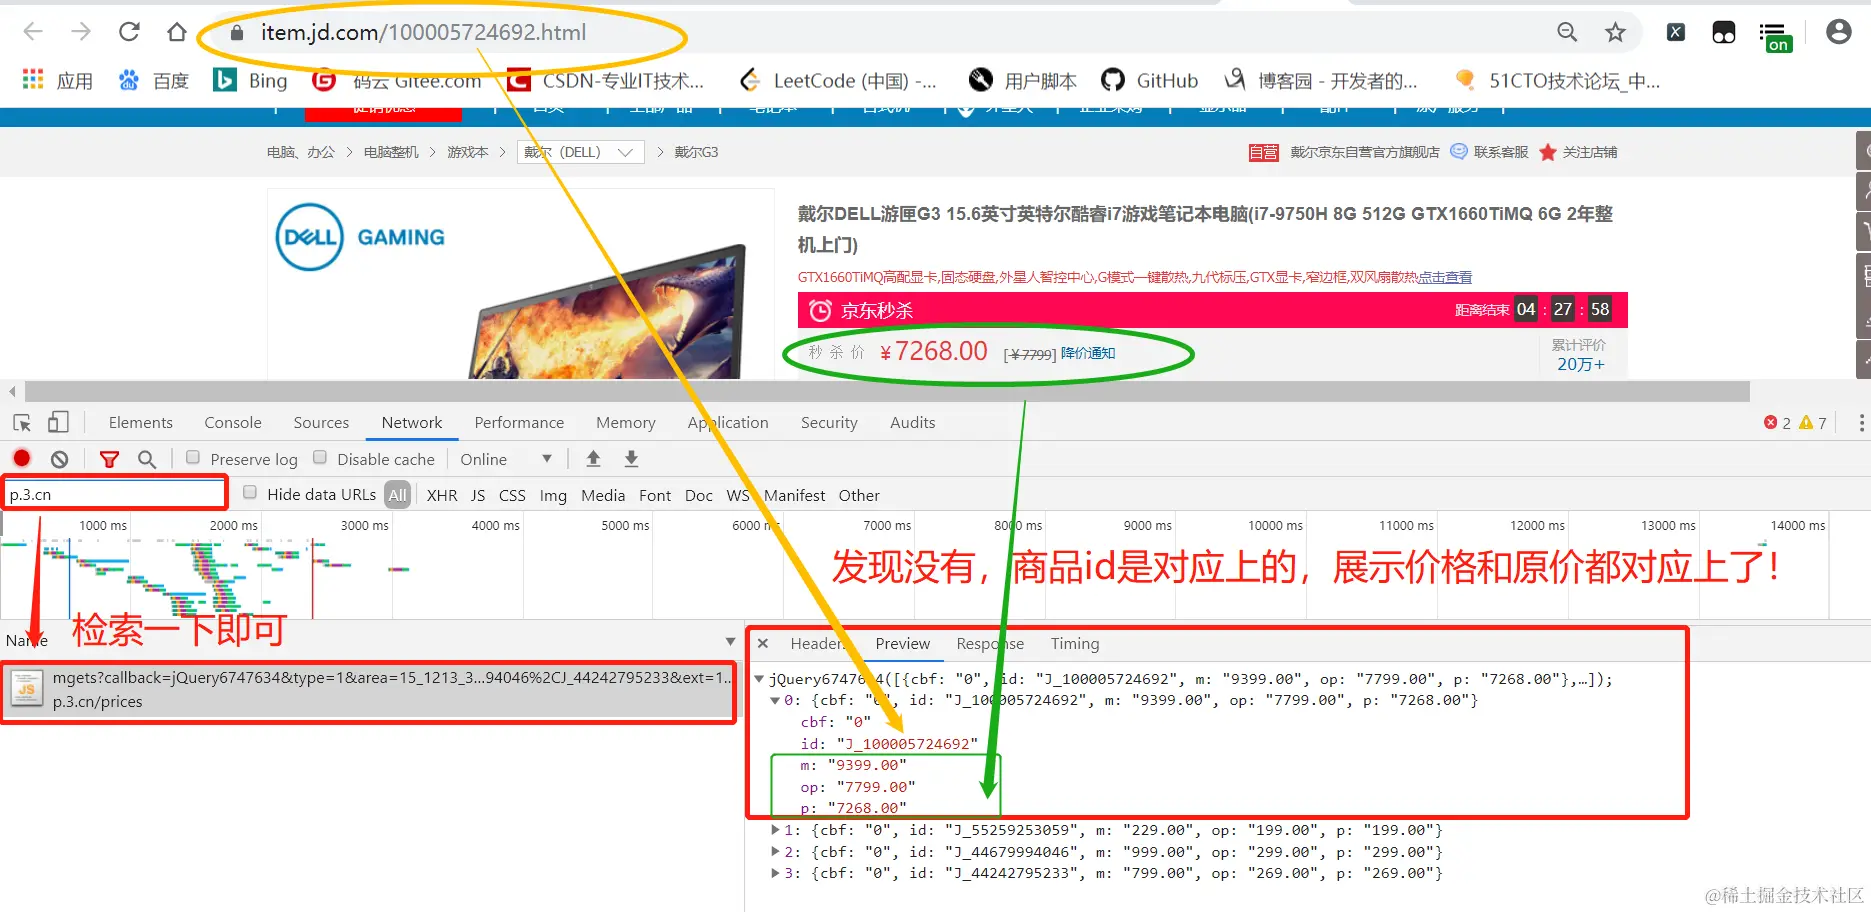Enable the Disable cache checkbox

point(320,458)
